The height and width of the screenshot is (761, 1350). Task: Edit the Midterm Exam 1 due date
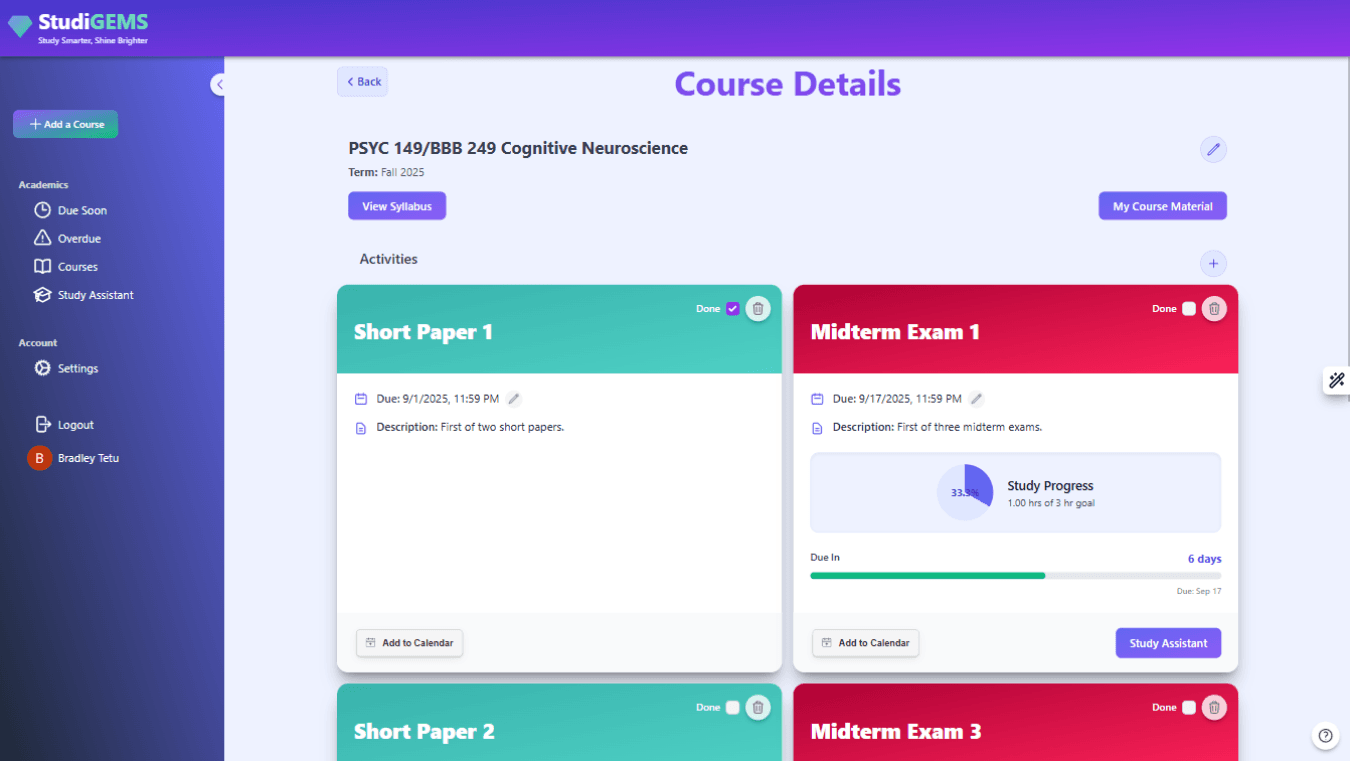pyautogui.click(x=976, y=398)
